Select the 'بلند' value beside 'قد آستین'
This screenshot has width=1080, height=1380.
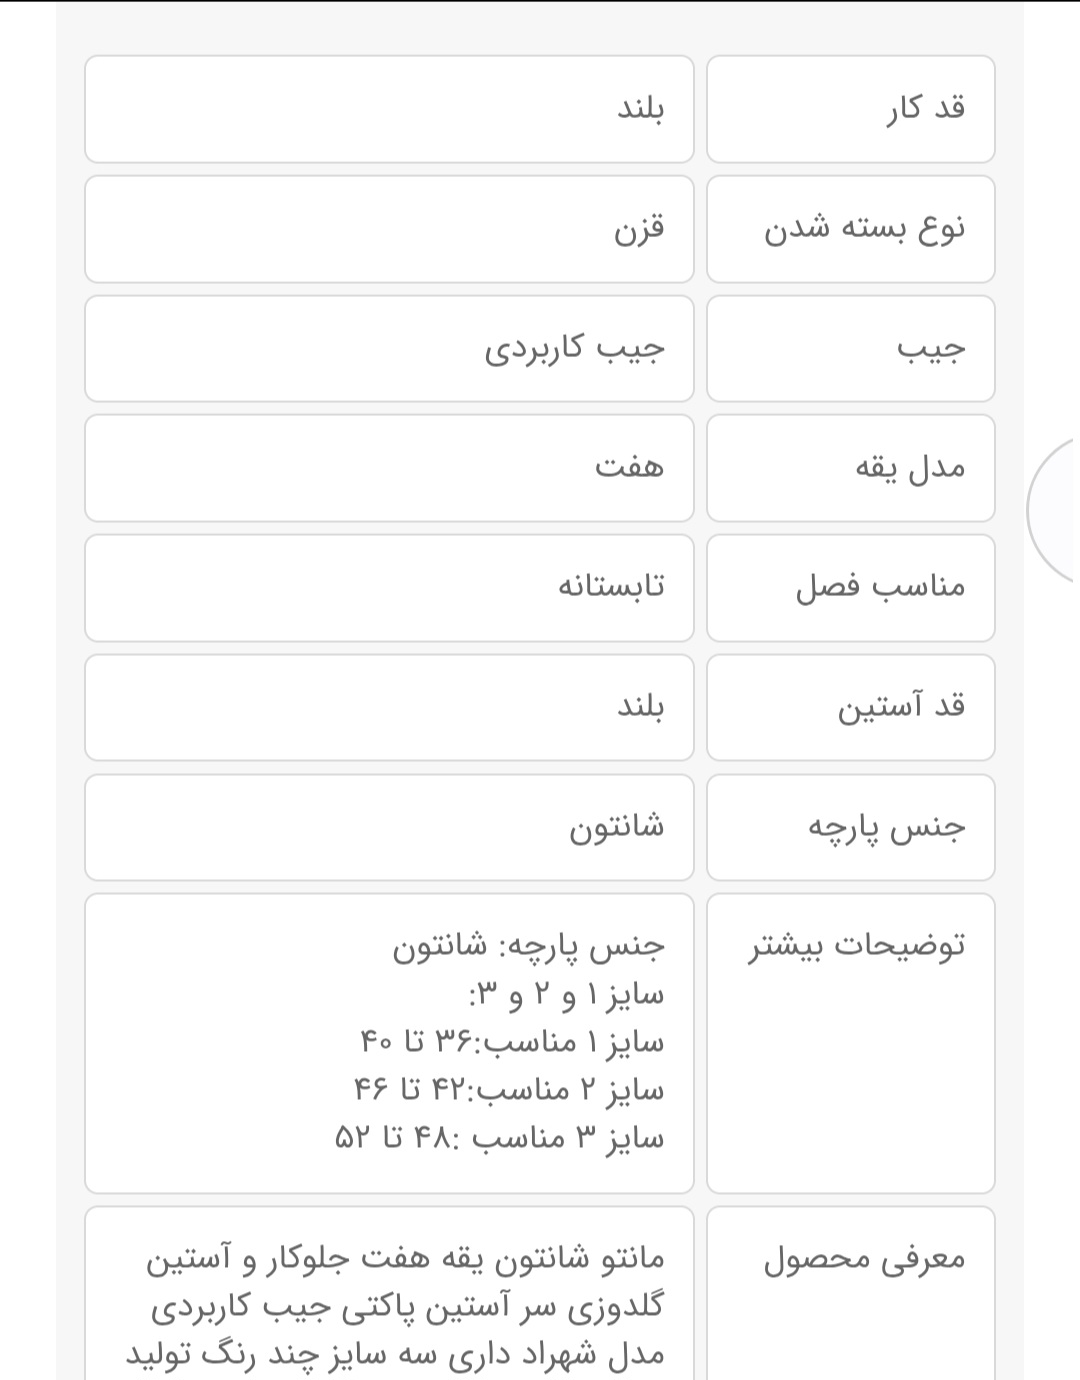389,707
